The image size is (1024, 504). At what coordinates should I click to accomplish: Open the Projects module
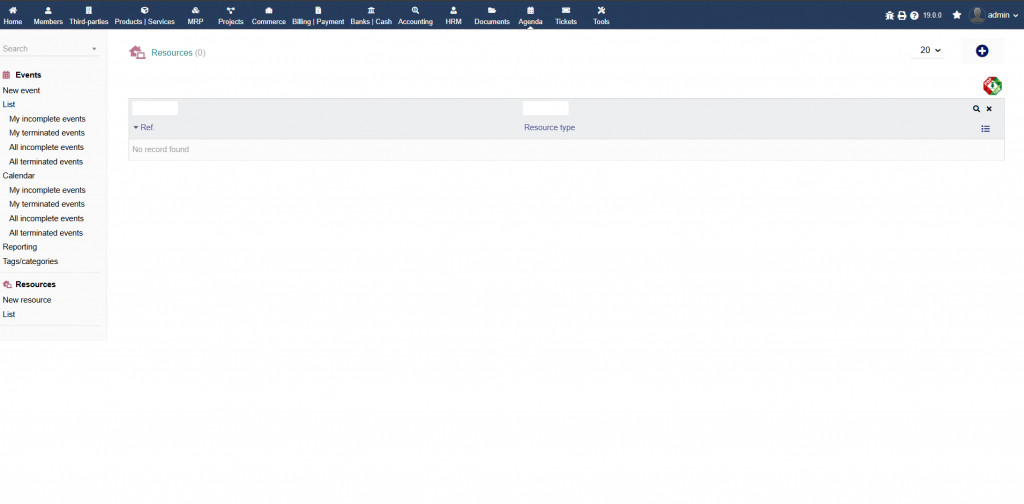(231, 16)
